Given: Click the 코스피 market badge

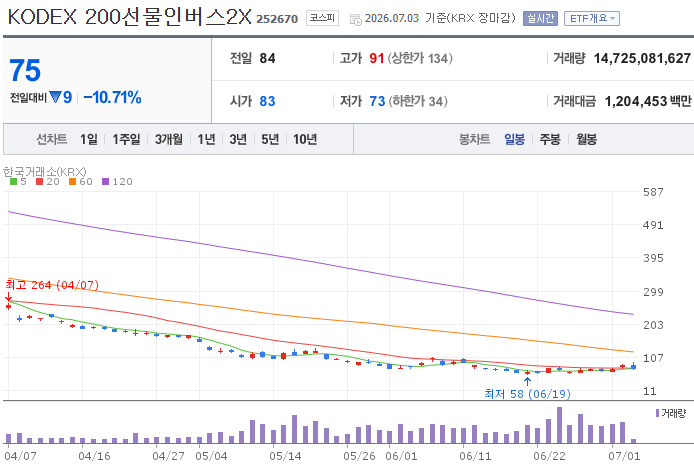Looking at the screenshot, I should click(x=322, y=18).
